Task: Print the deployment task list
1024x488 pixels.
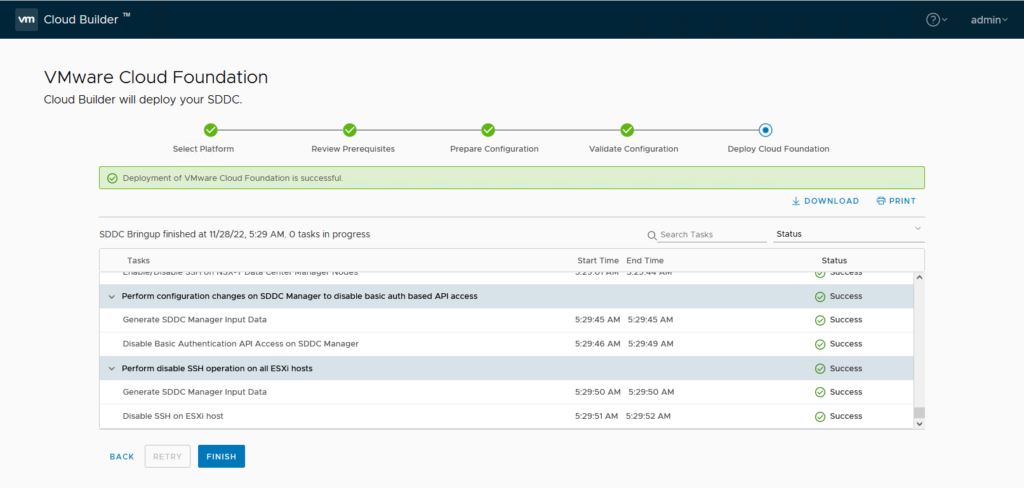Action: click(x=896, y=201)
